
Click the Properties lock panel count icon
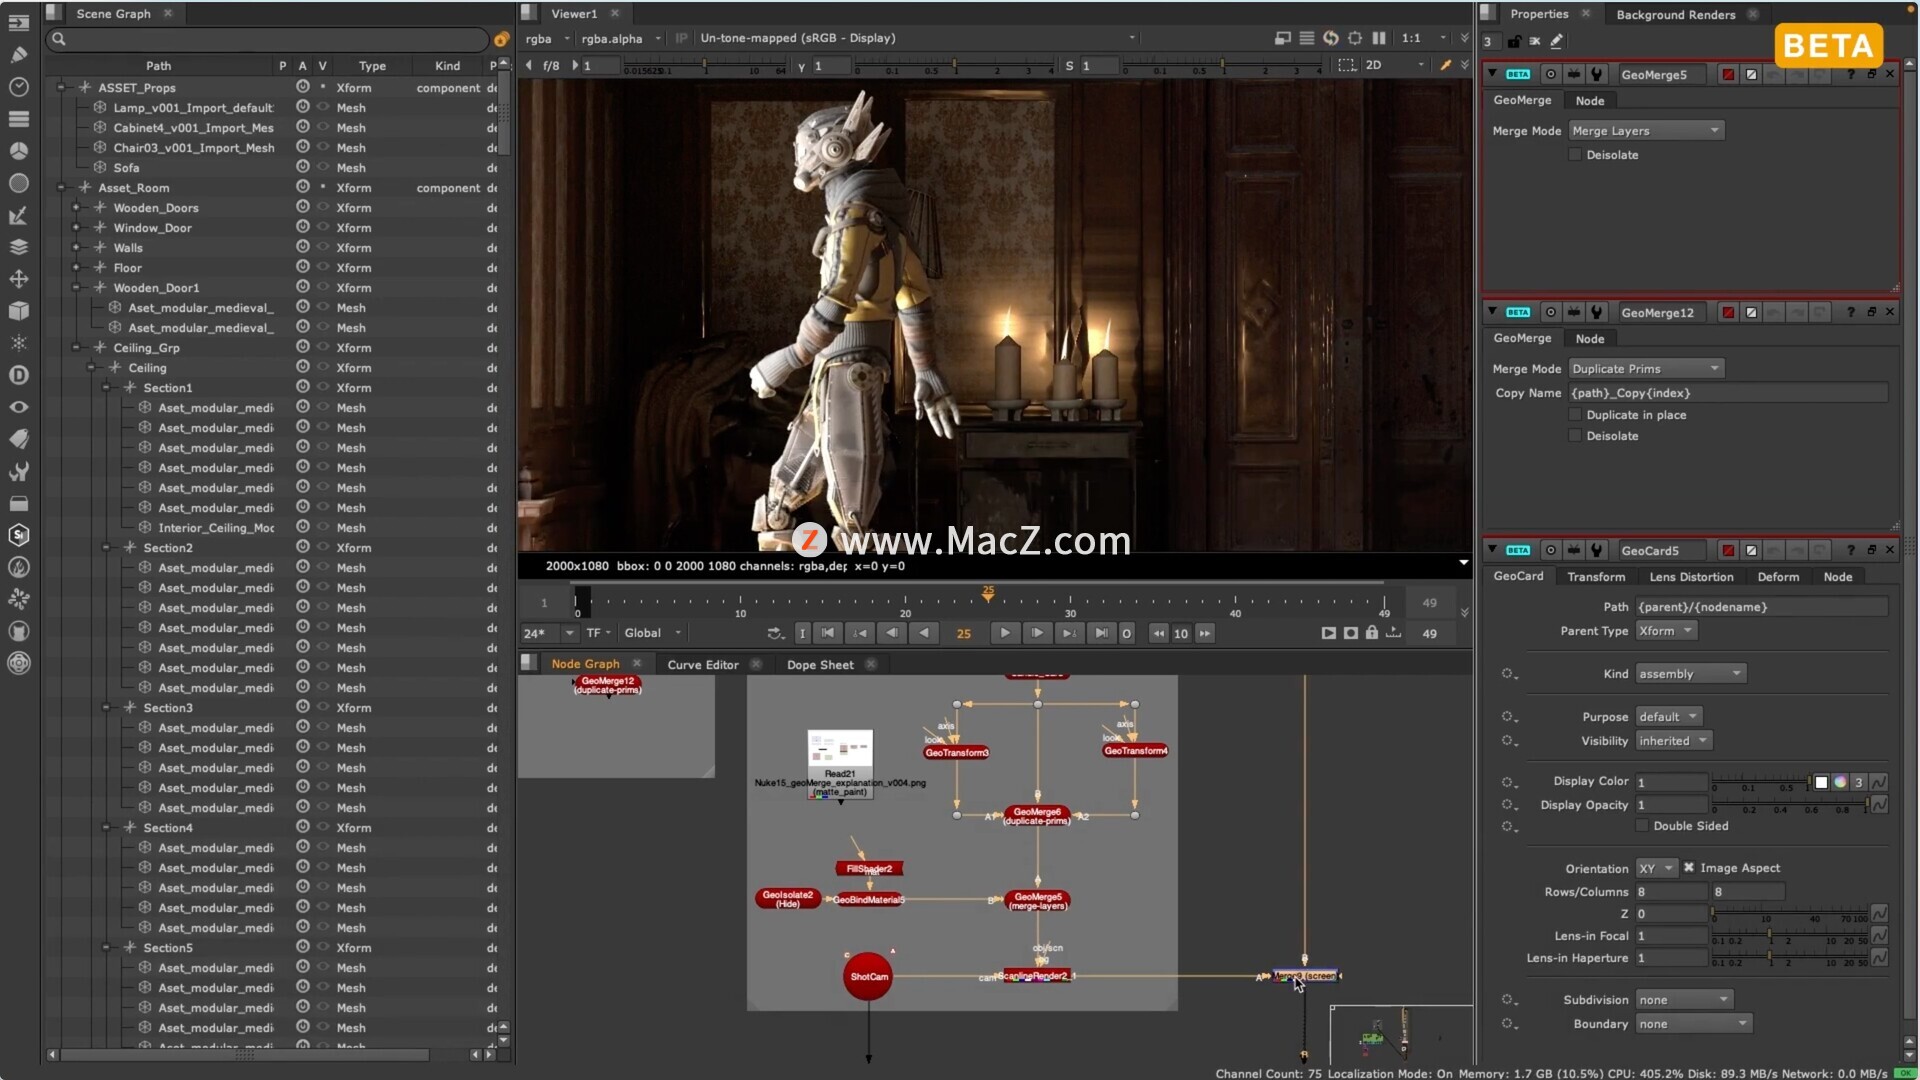click(1514, 41)
